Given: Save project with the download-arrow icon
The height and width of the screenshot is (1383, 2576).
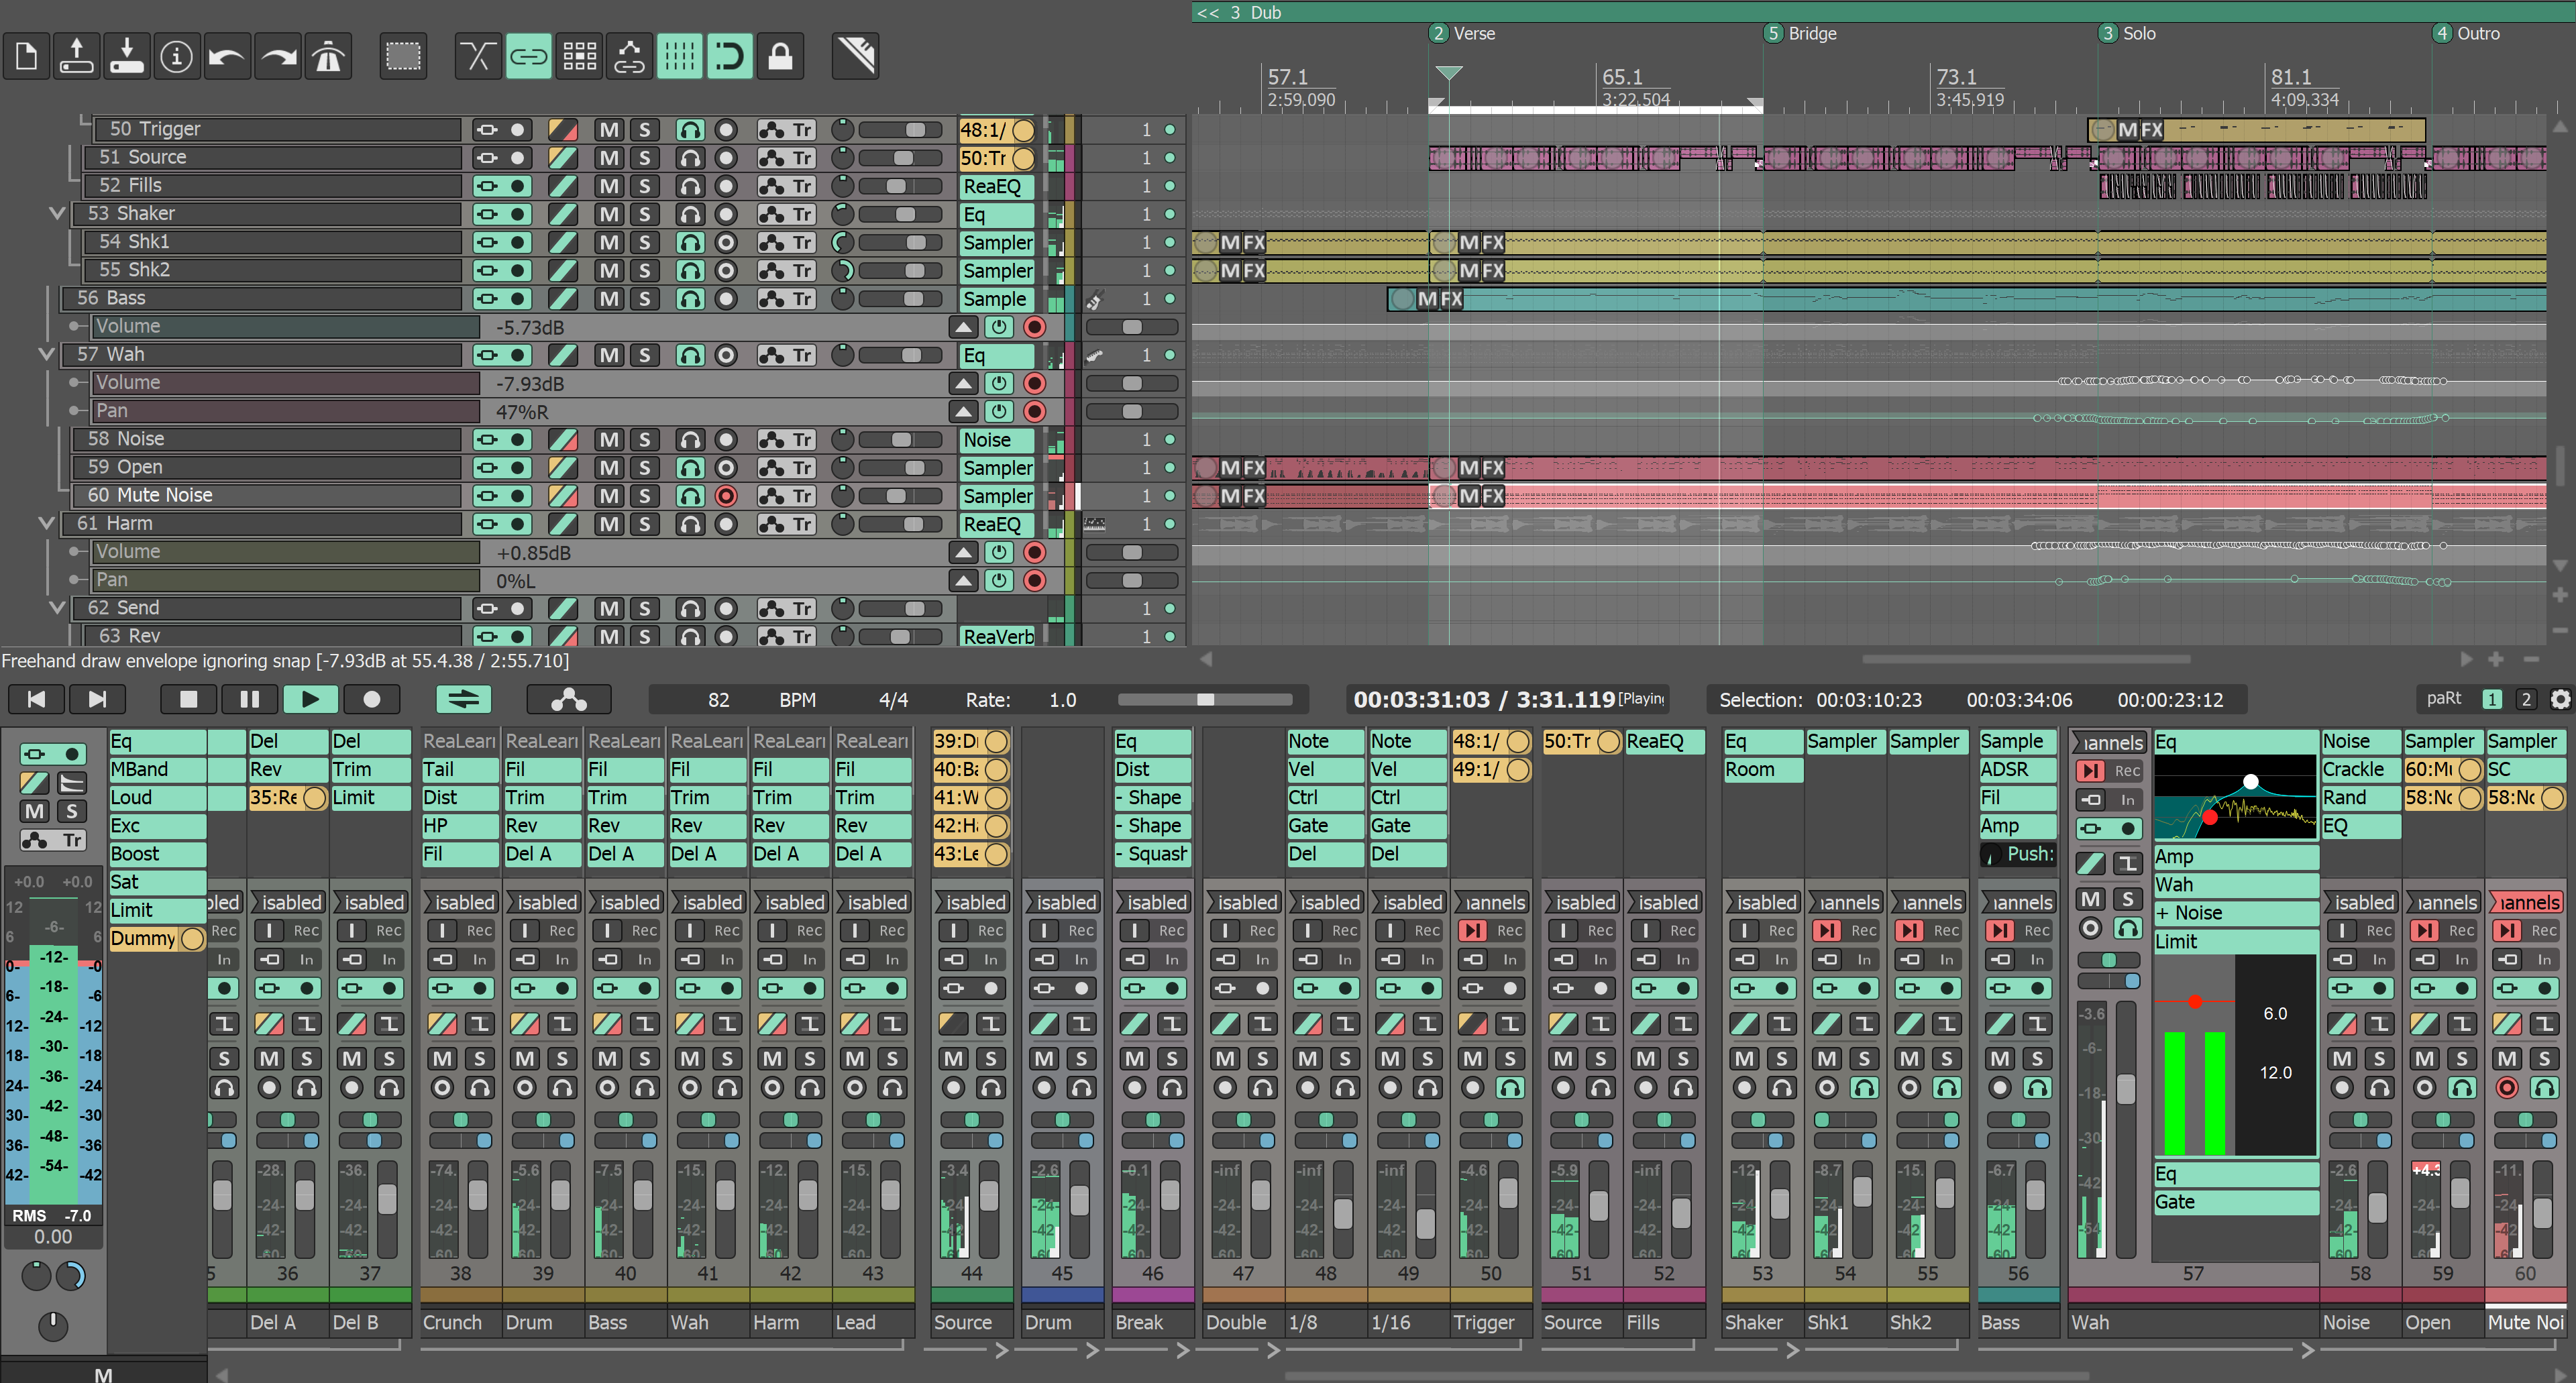Looking at the screenshot, I should (x=126, y=56).
